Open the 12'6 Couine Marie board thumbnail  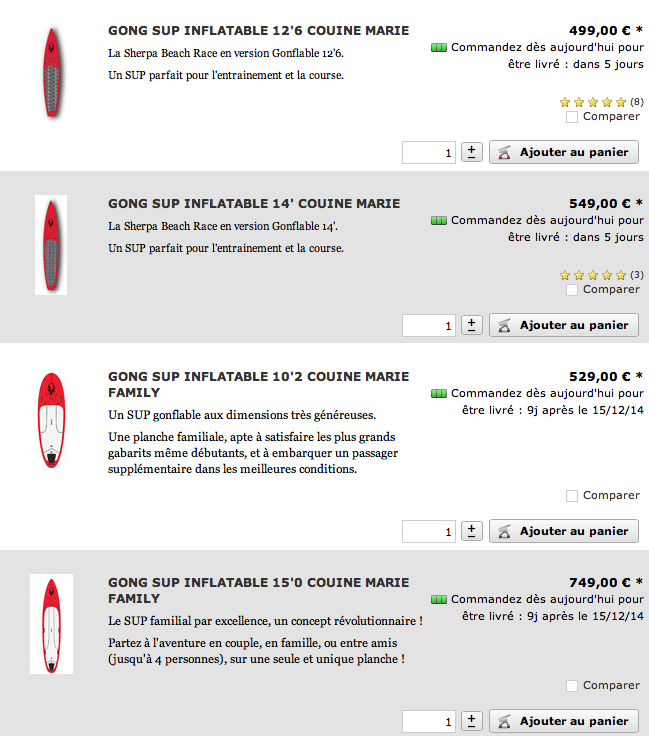tap(52, 73)
